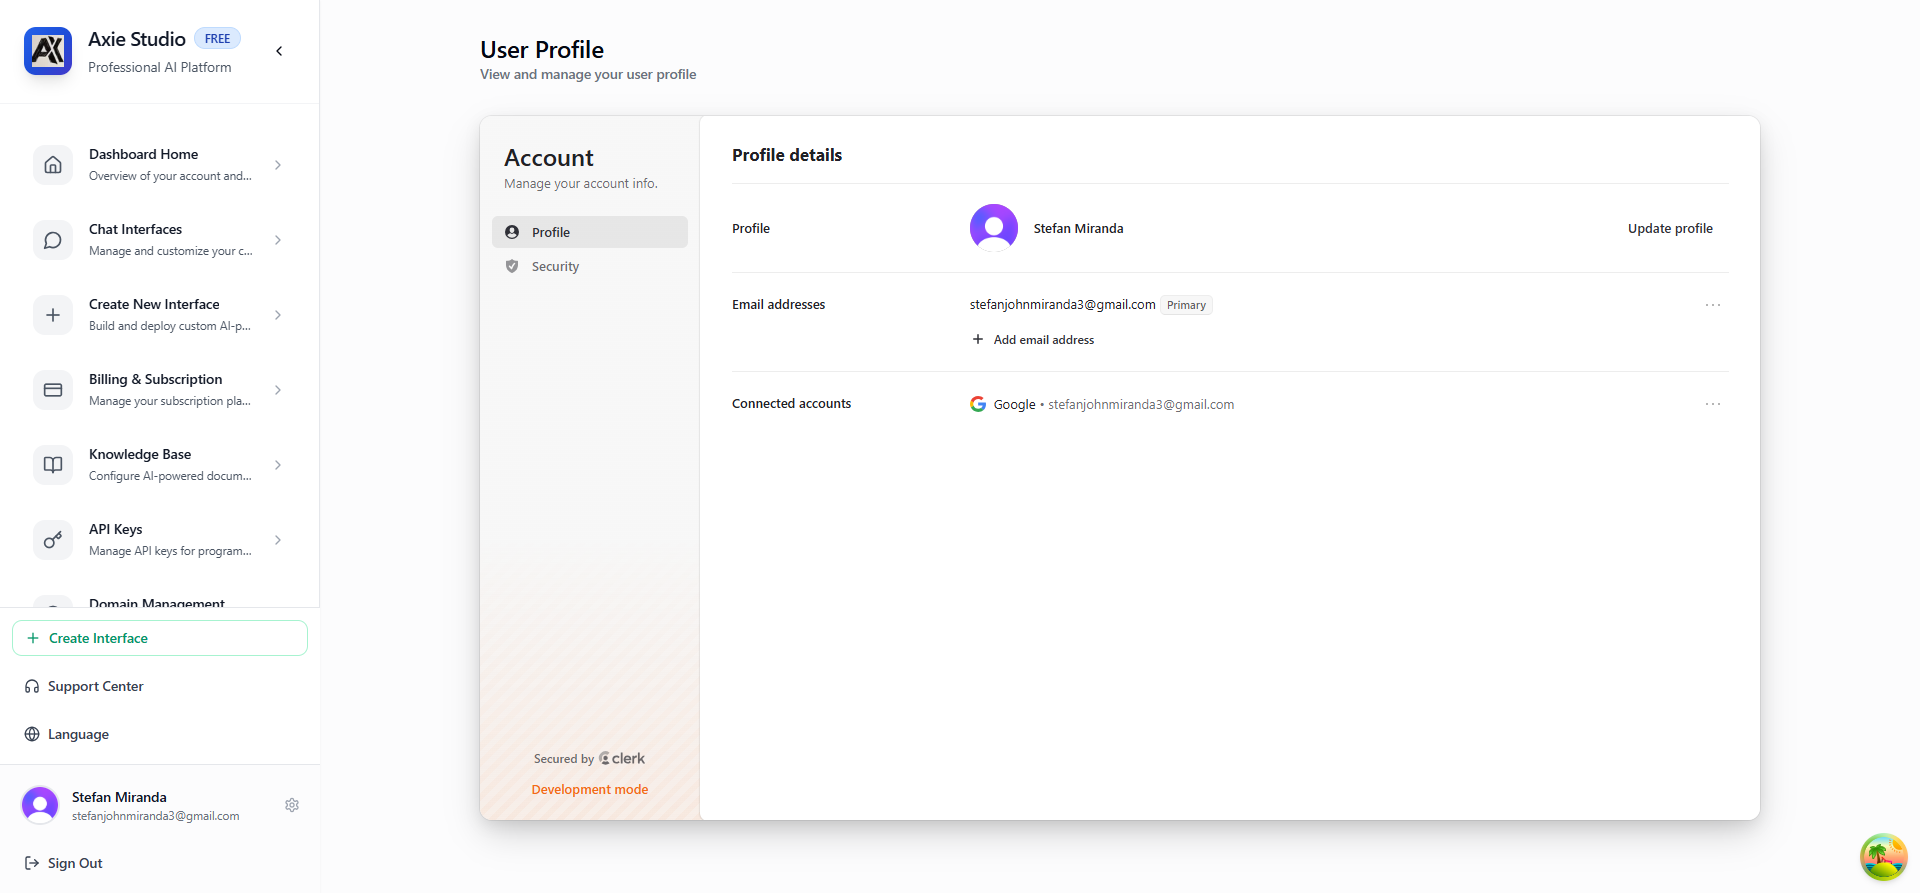Click the Chat Interfaces speech bubble icon
This screenshot has width=1920, height=893.
(53, 240)
